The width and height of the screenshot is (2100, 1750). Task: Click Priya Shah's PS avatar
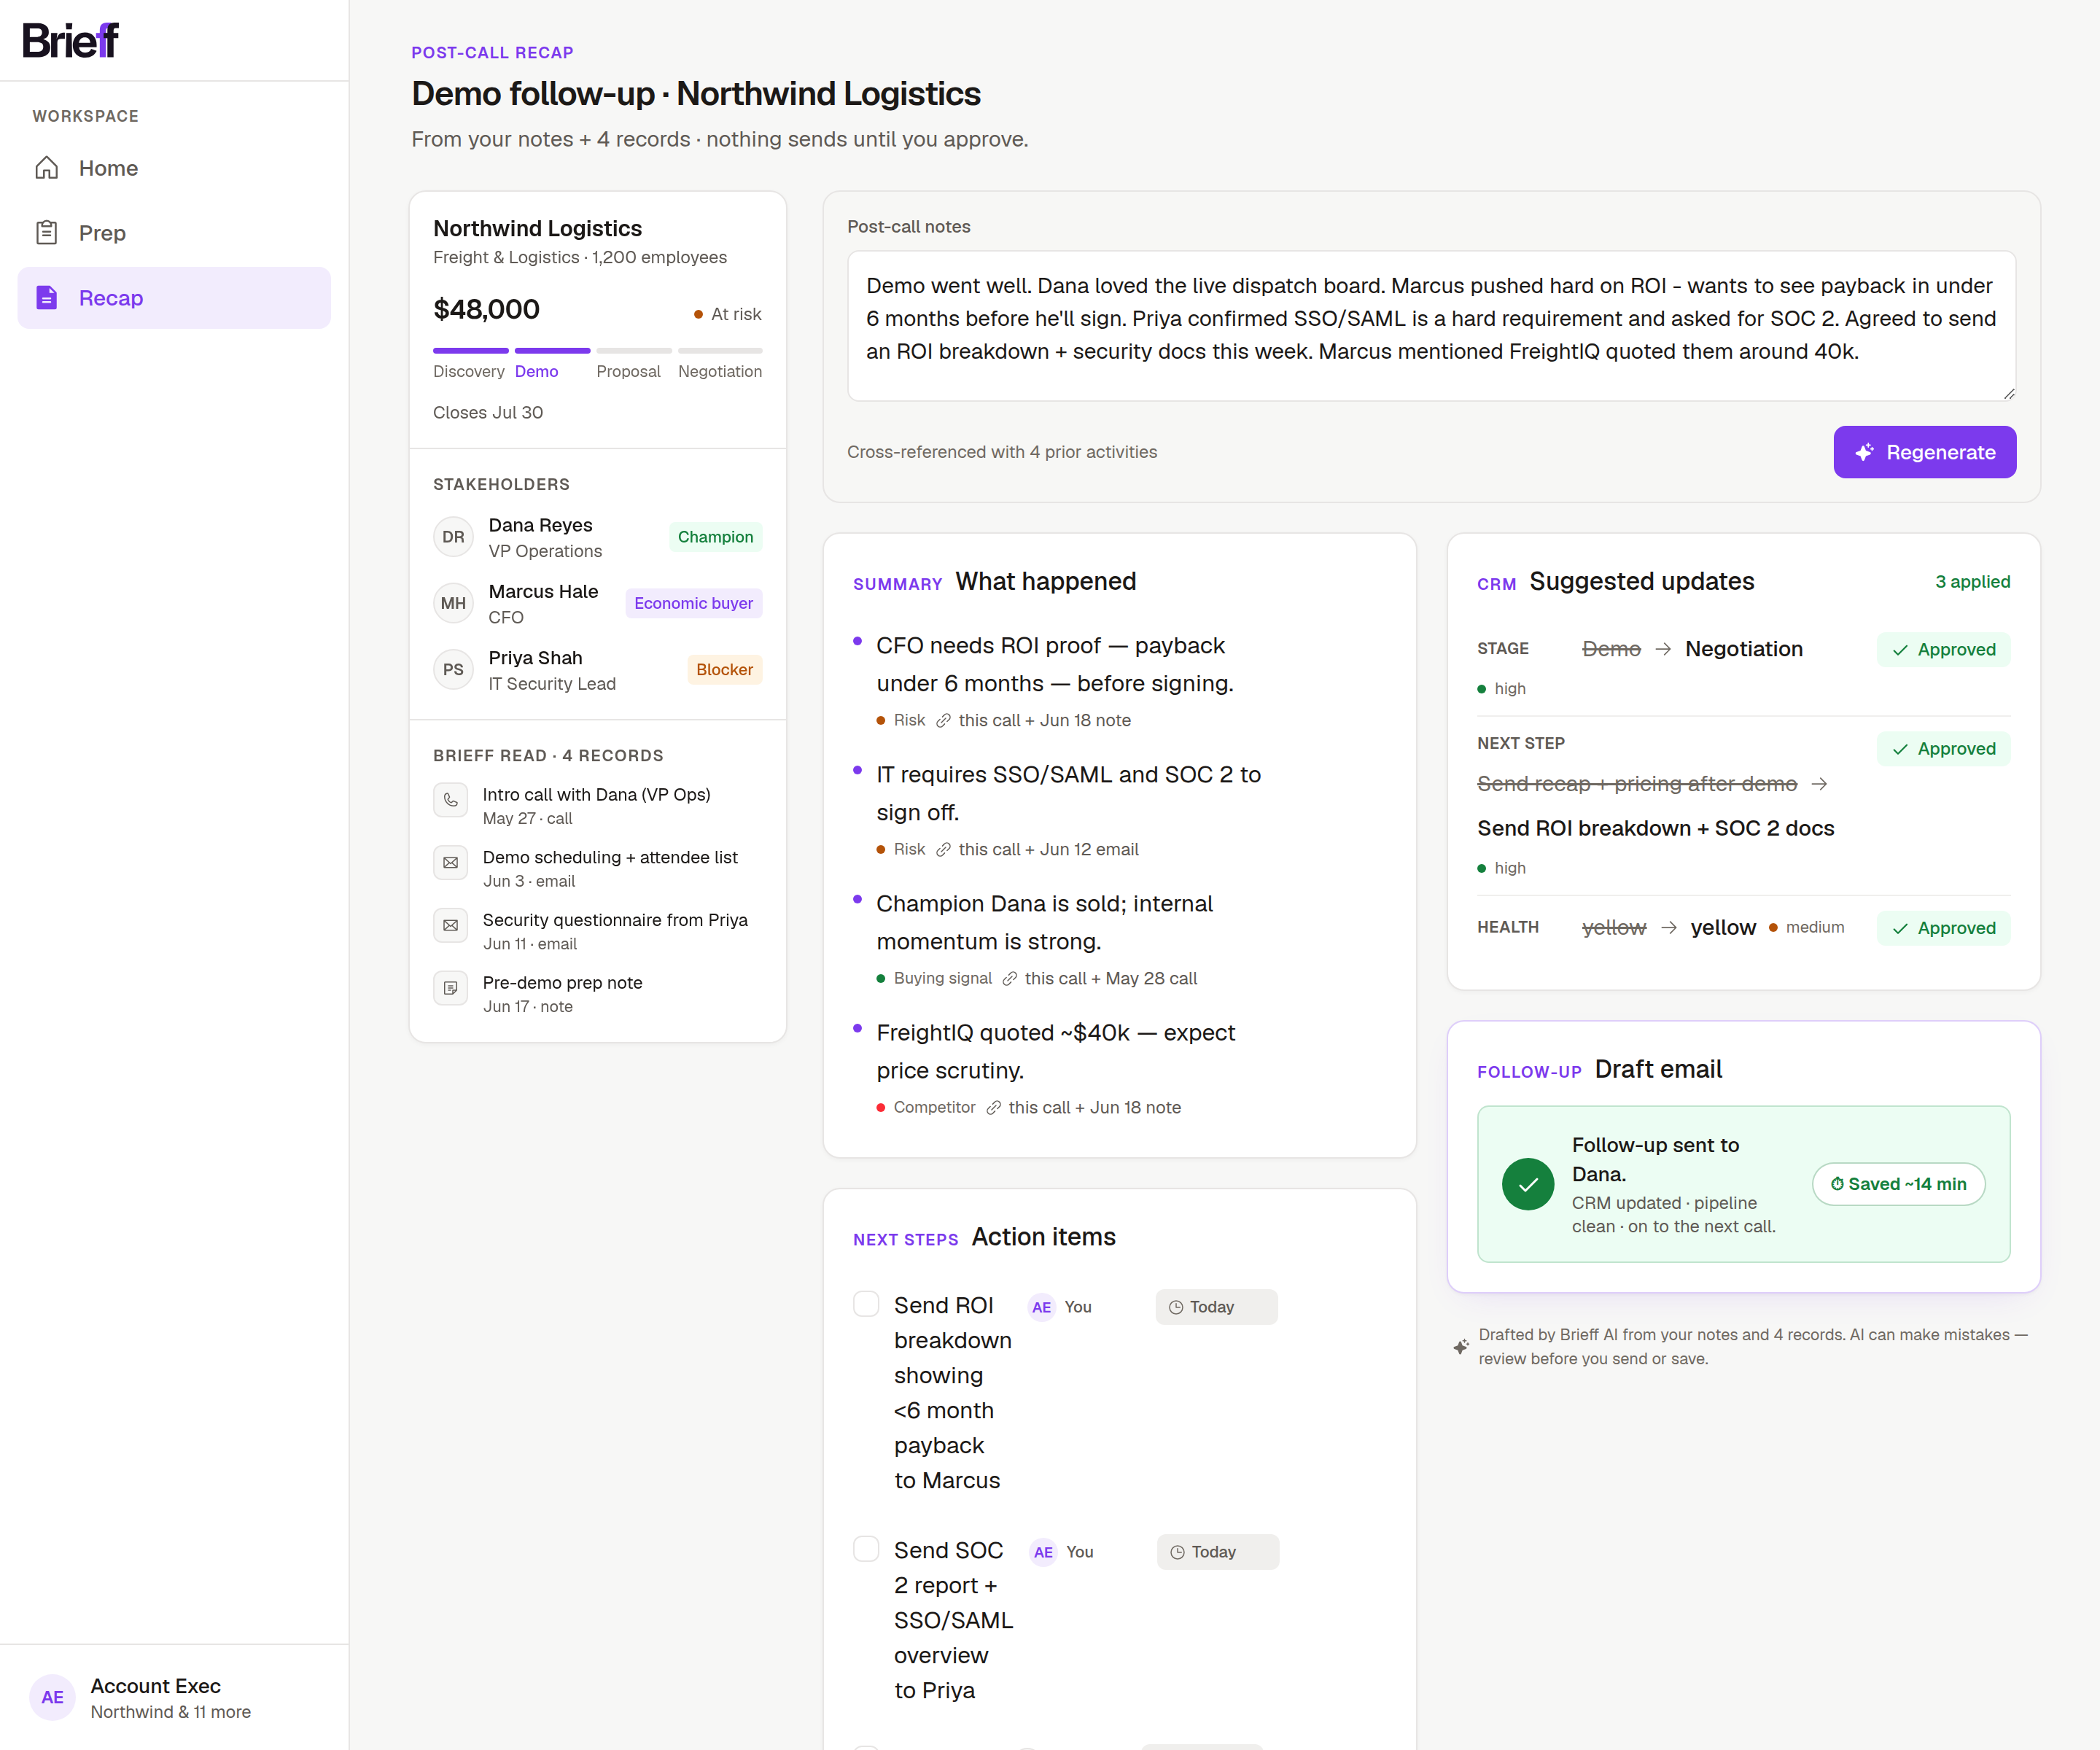tap(453, 670)
